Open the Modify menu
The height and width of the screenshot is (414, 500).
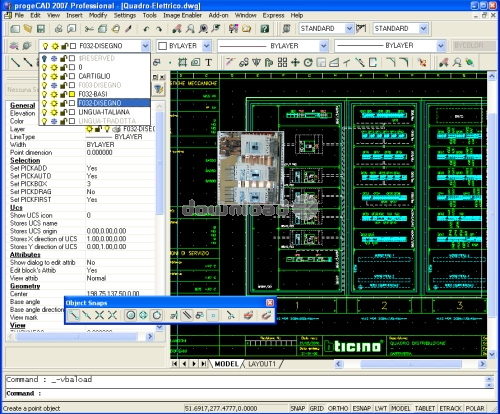click(x=98, y=15)
